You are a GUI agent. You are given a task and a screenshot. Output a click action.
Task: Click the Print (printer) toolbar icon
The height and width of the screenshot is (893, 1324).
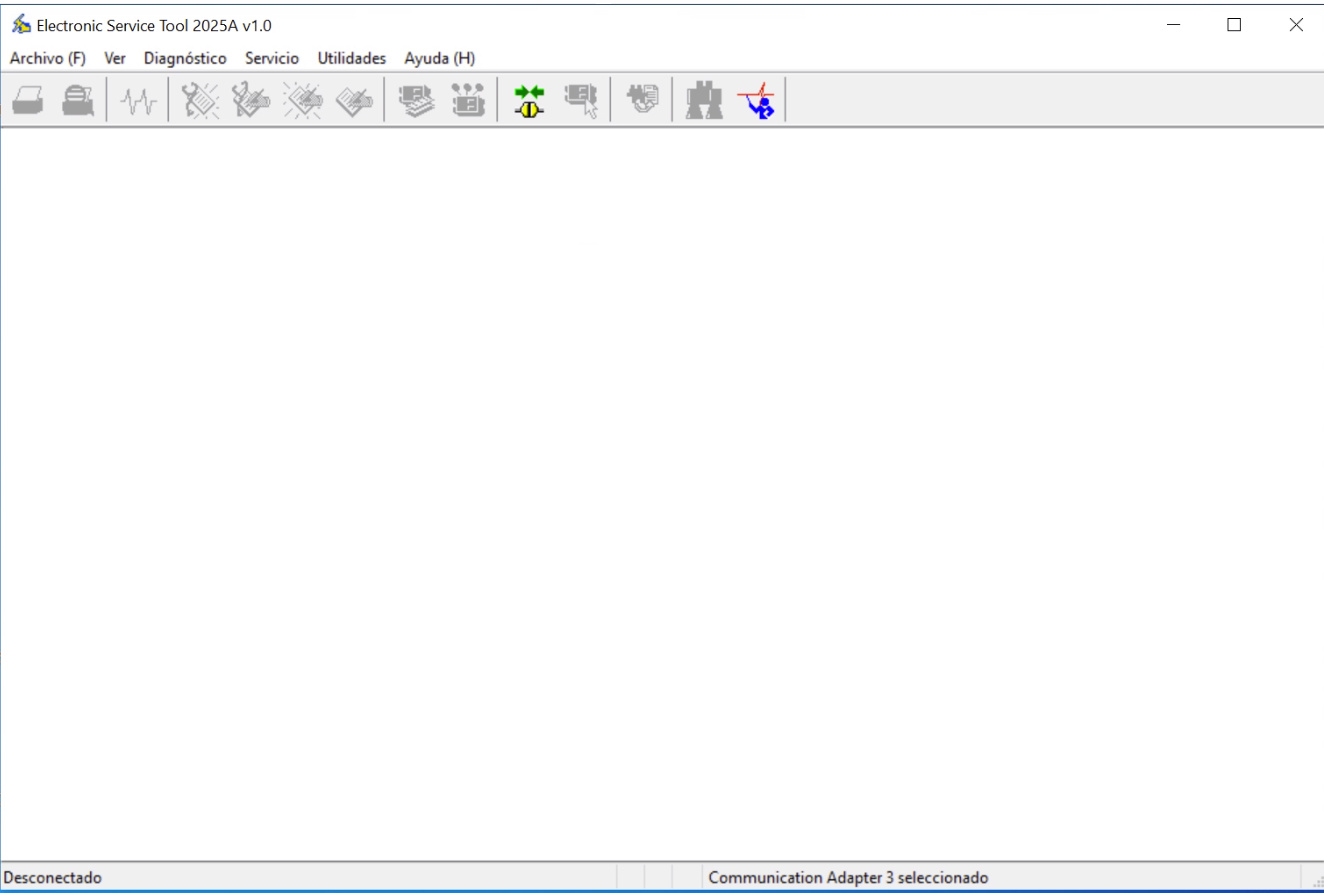coord(28,101)
